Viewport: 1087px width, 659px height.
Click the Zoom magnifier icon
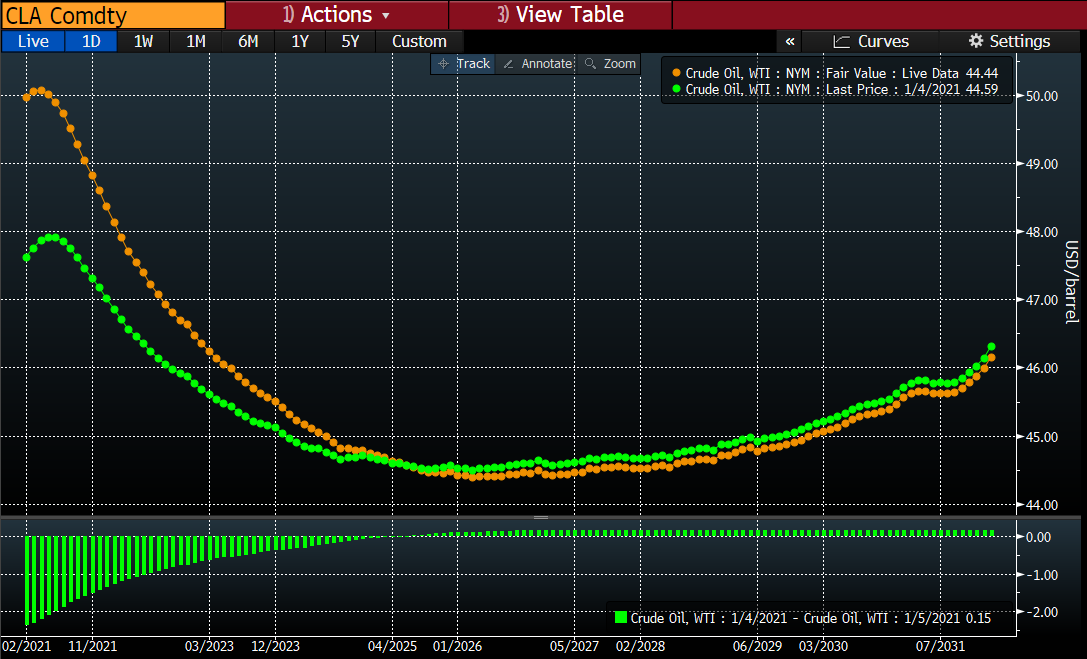pos(590,64)
